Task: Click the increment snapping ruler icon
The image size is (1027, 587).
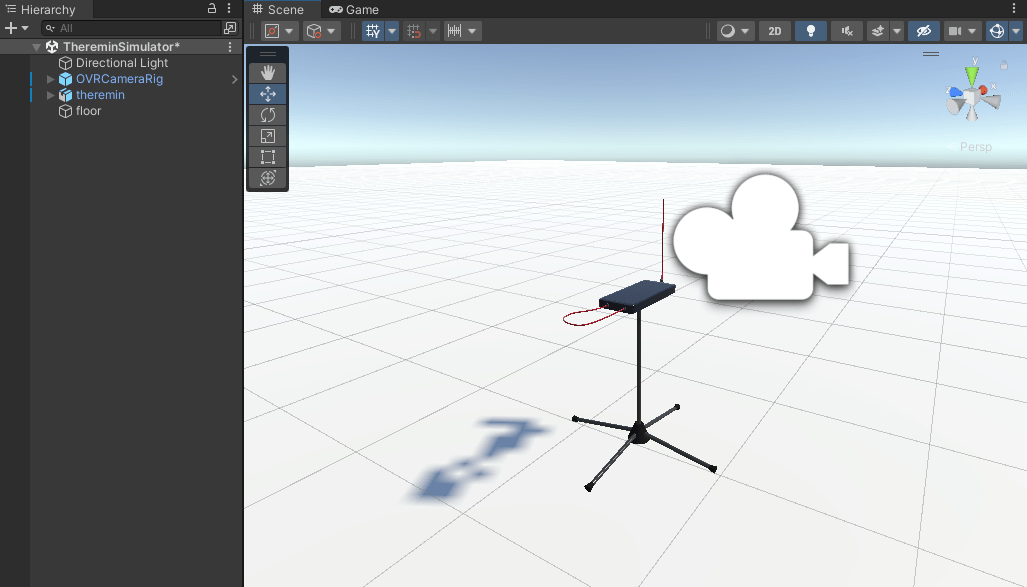Action: coord(454,31)
